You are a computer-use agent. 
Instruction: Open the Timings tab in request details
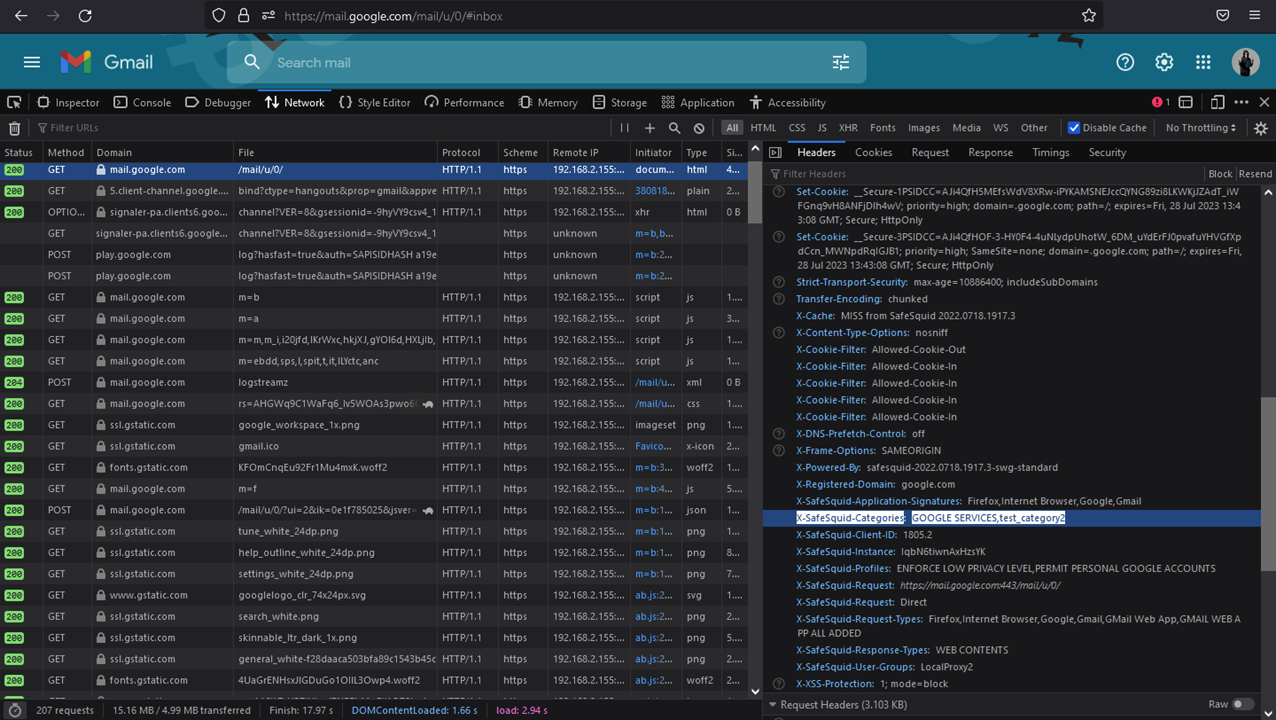(1050, 153)
